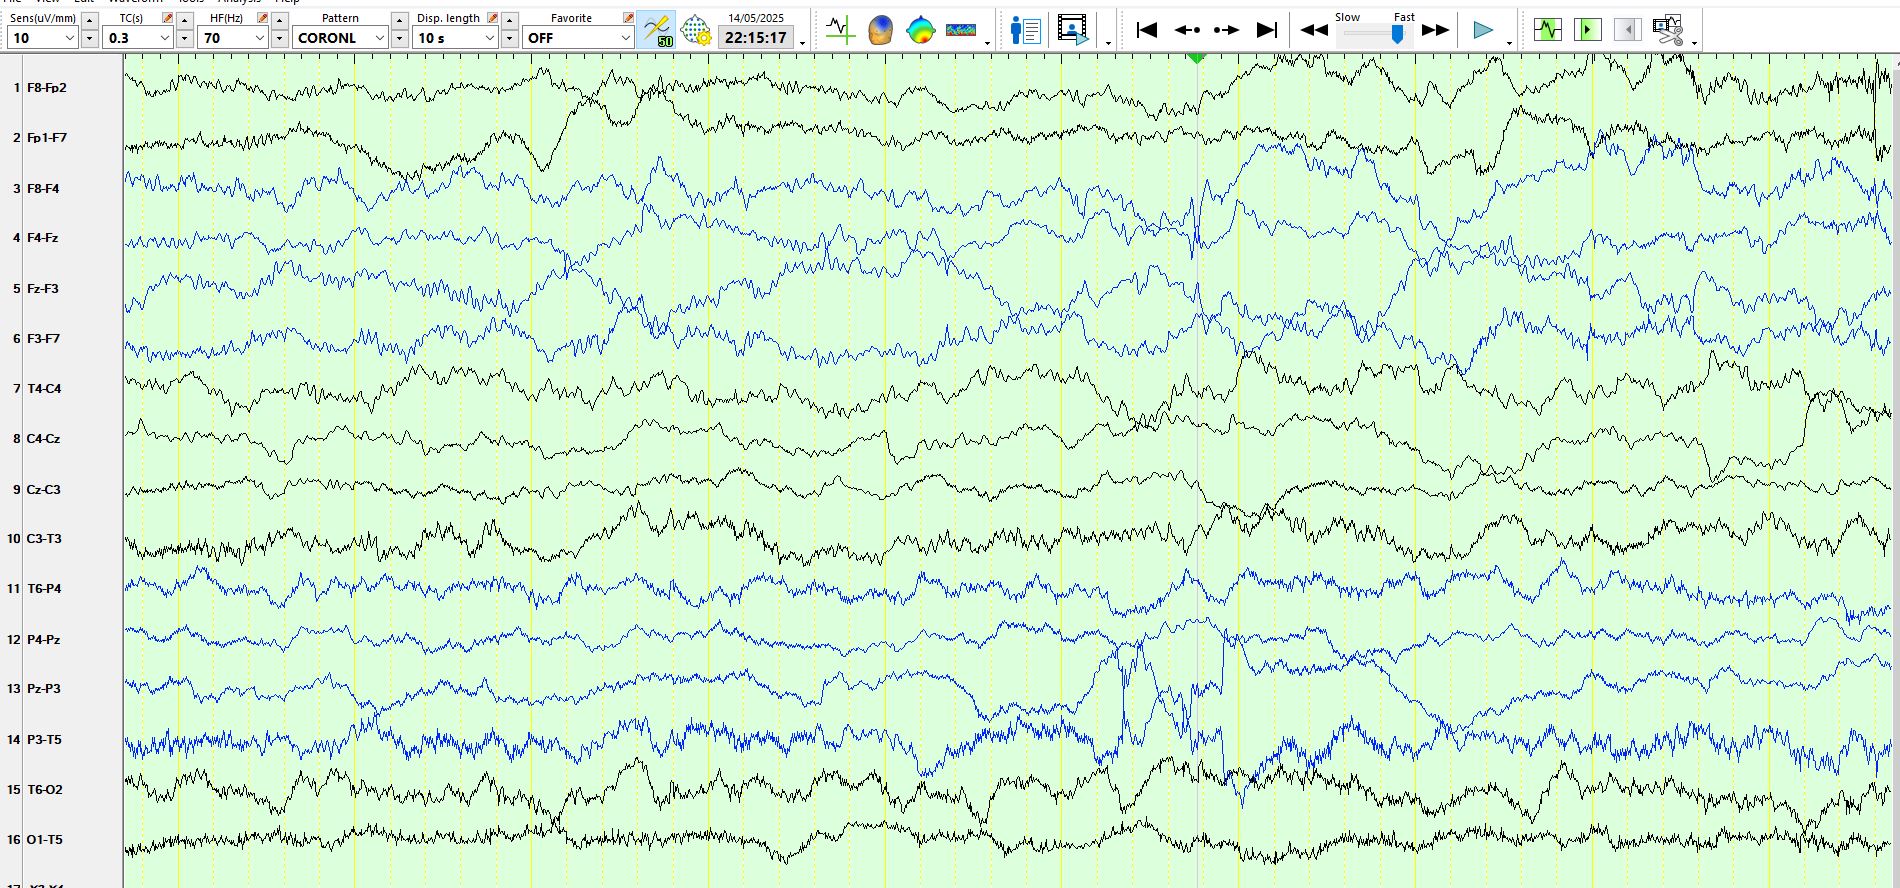Click the green boxed play-forward icon

pos(1587,30)
